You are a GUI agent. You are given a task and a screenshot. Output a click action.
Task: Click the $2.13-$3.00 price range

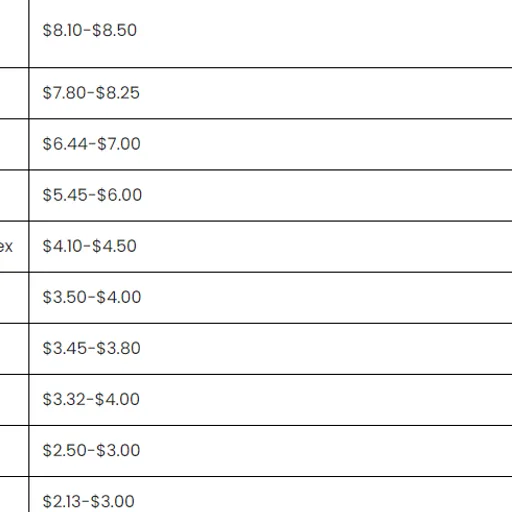tap(89, 502)
